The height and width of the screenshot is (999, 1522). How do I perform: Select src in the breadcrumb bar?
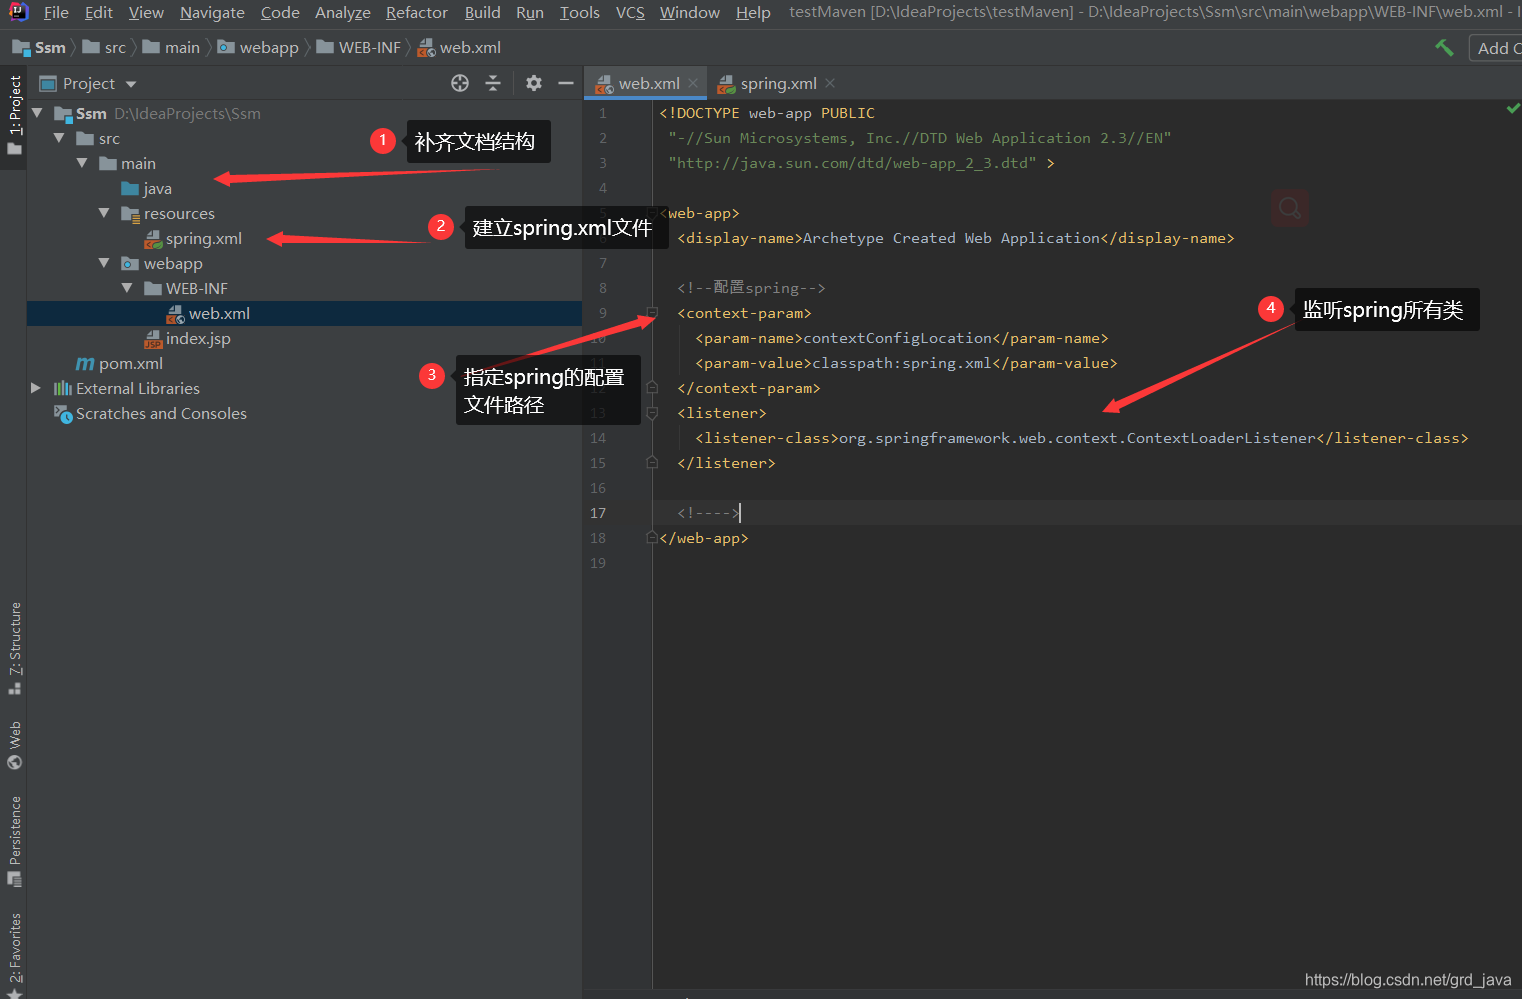pos(104,47)
